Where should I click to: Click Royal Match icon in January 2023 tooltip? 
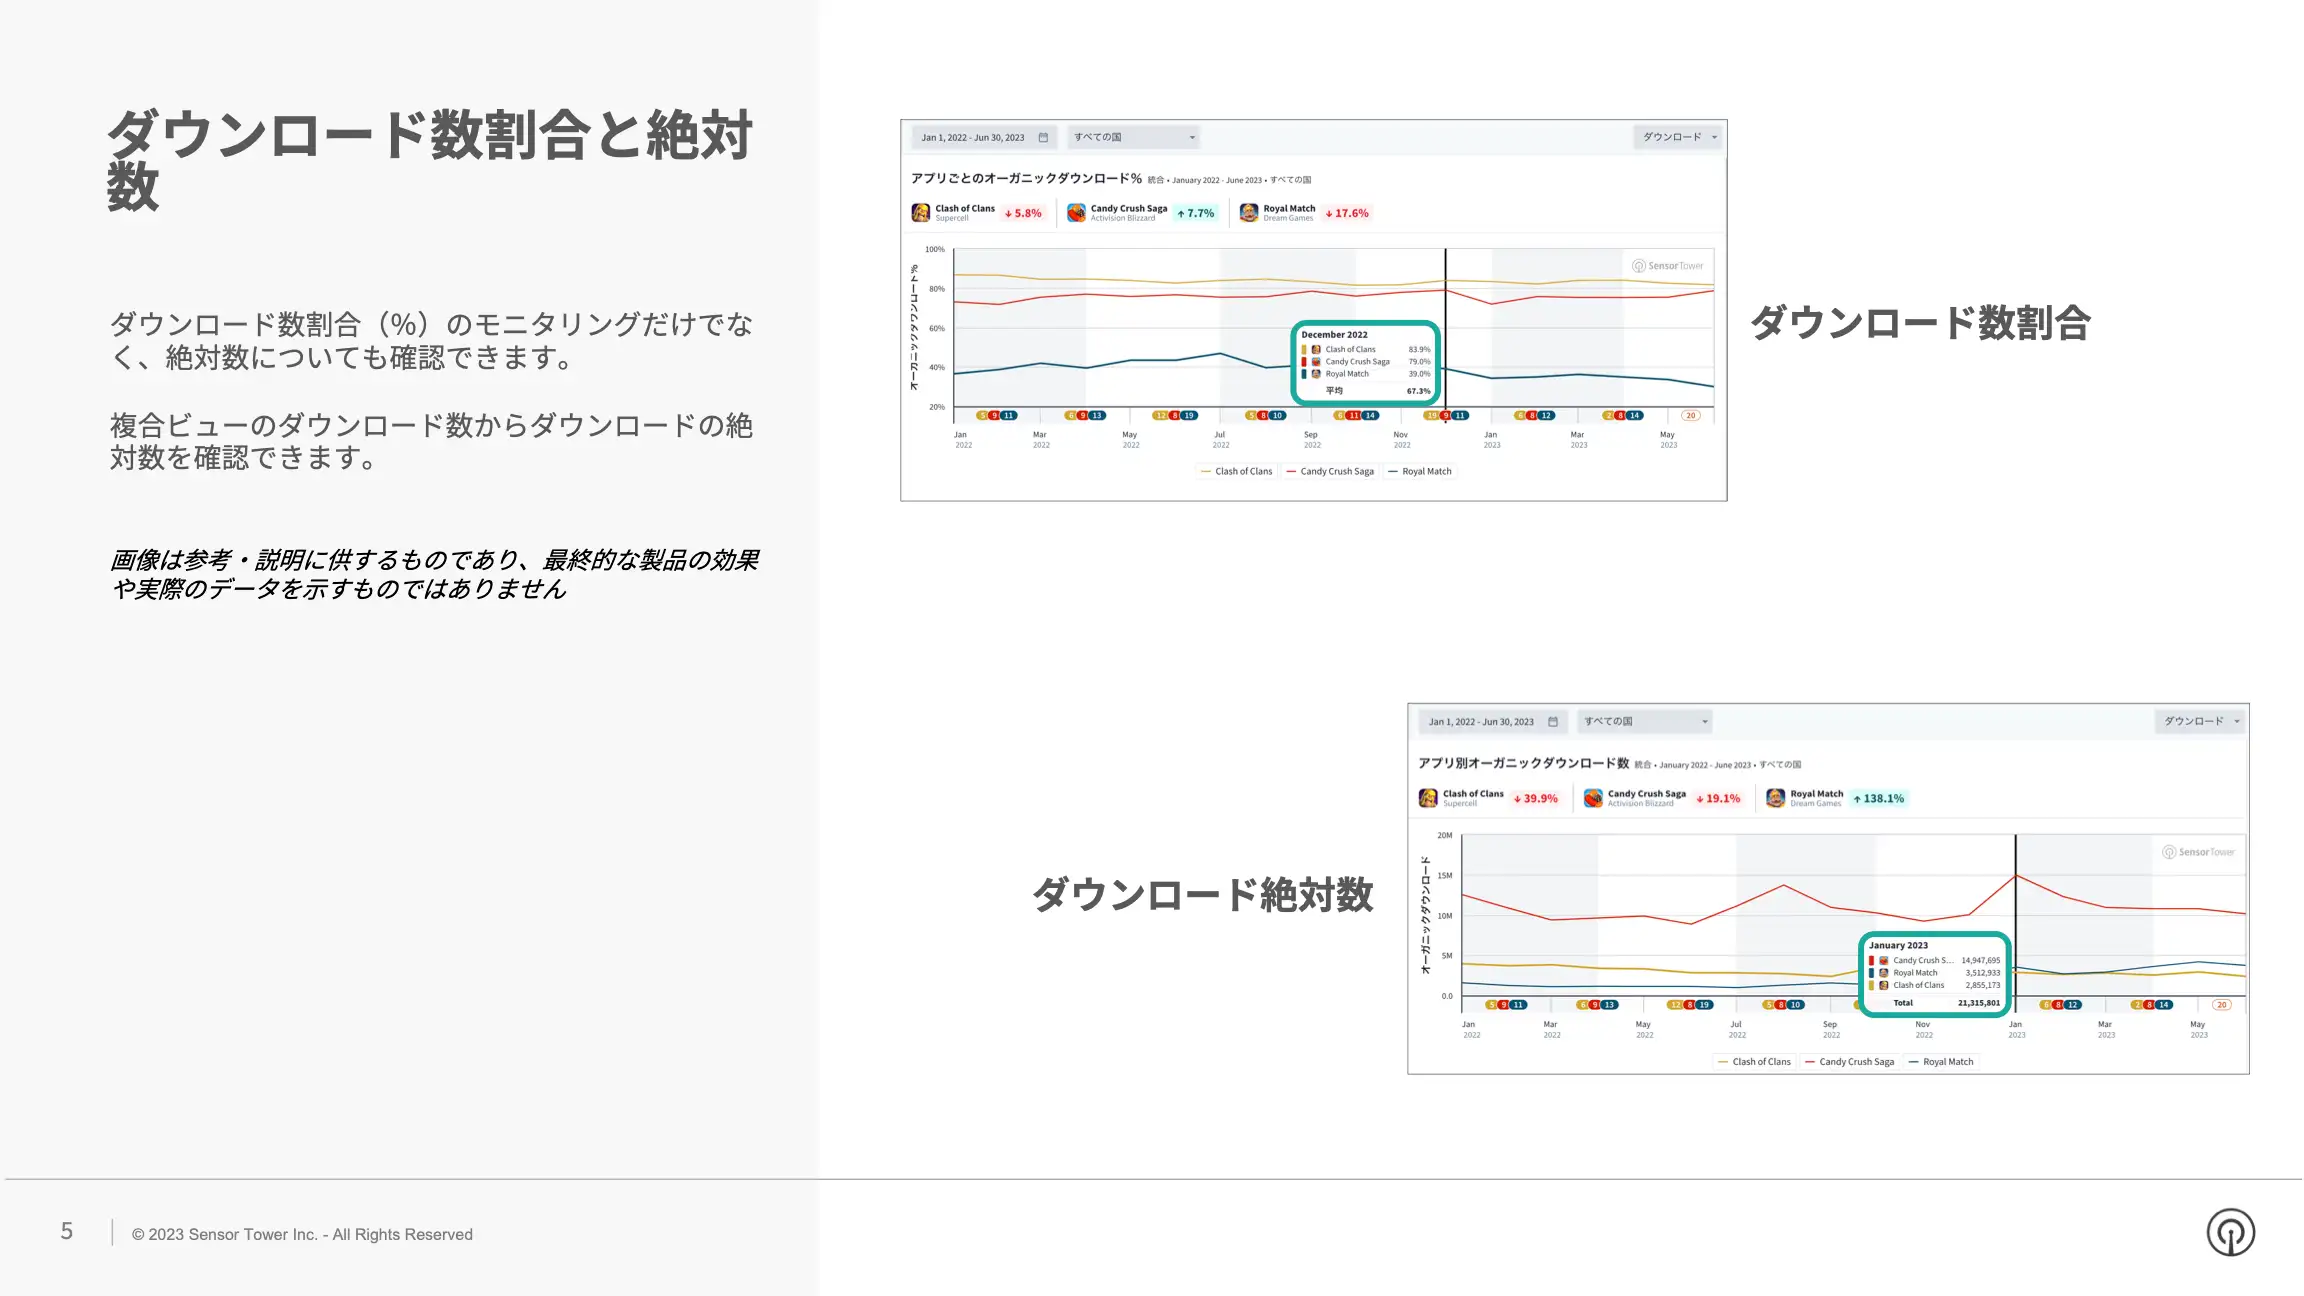click(x=1884, y=973)
